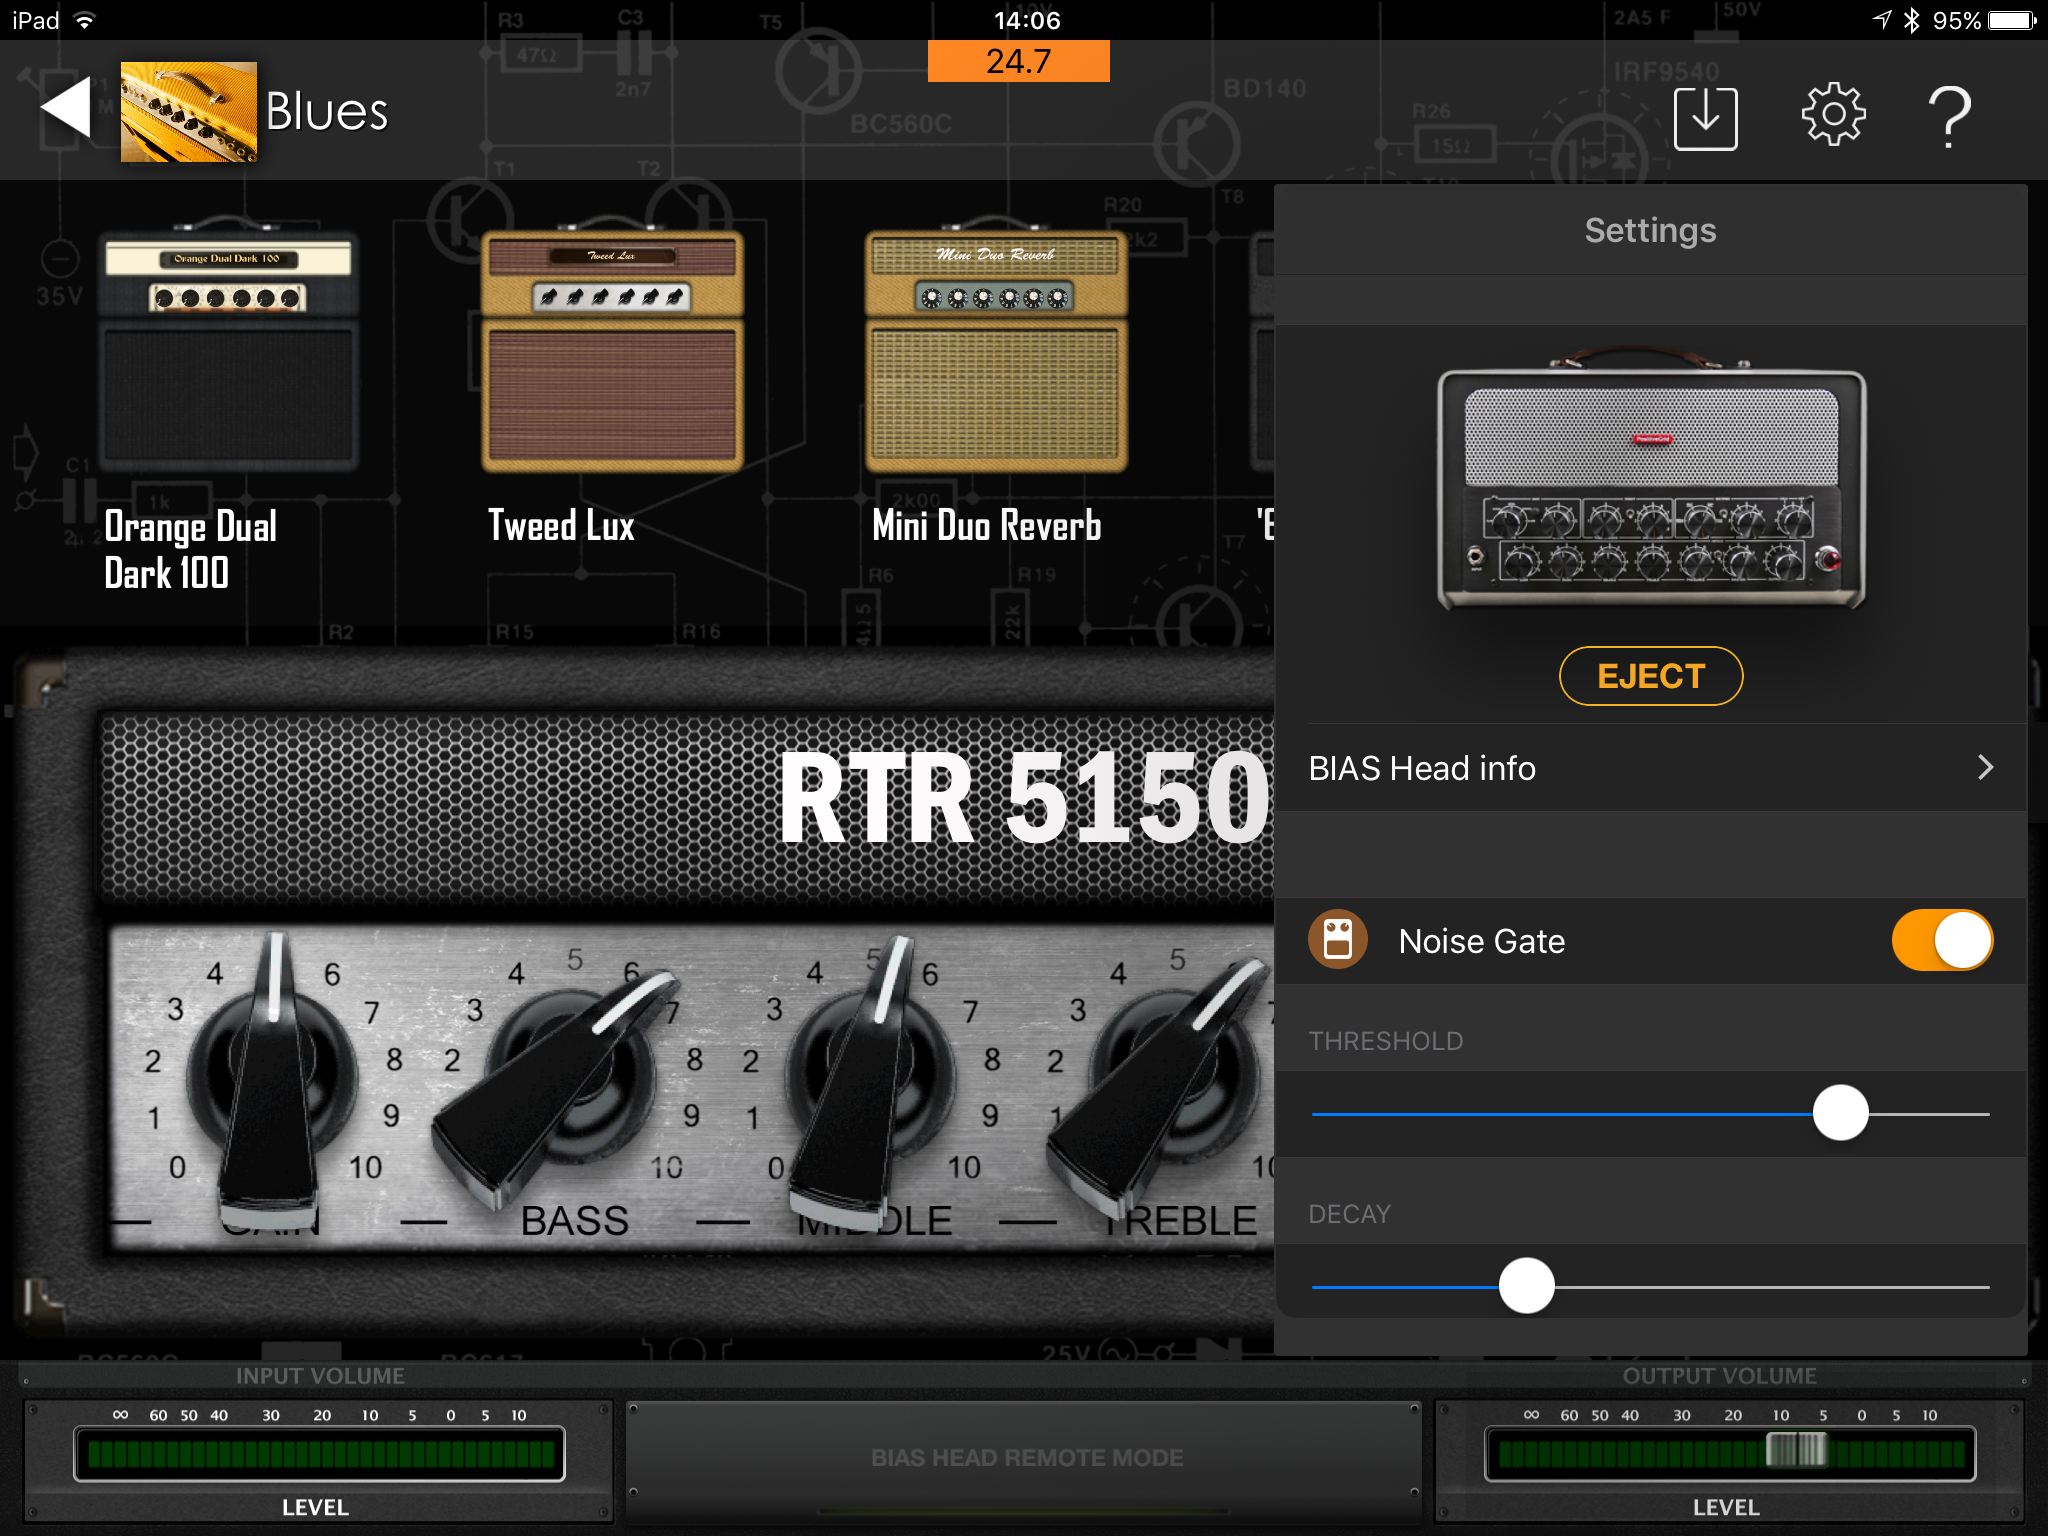Image resolution: width=2048 pixels, height=1536 pixels.
Task: Disable the Noise Gate switch
Action: tap(1941, 940)
